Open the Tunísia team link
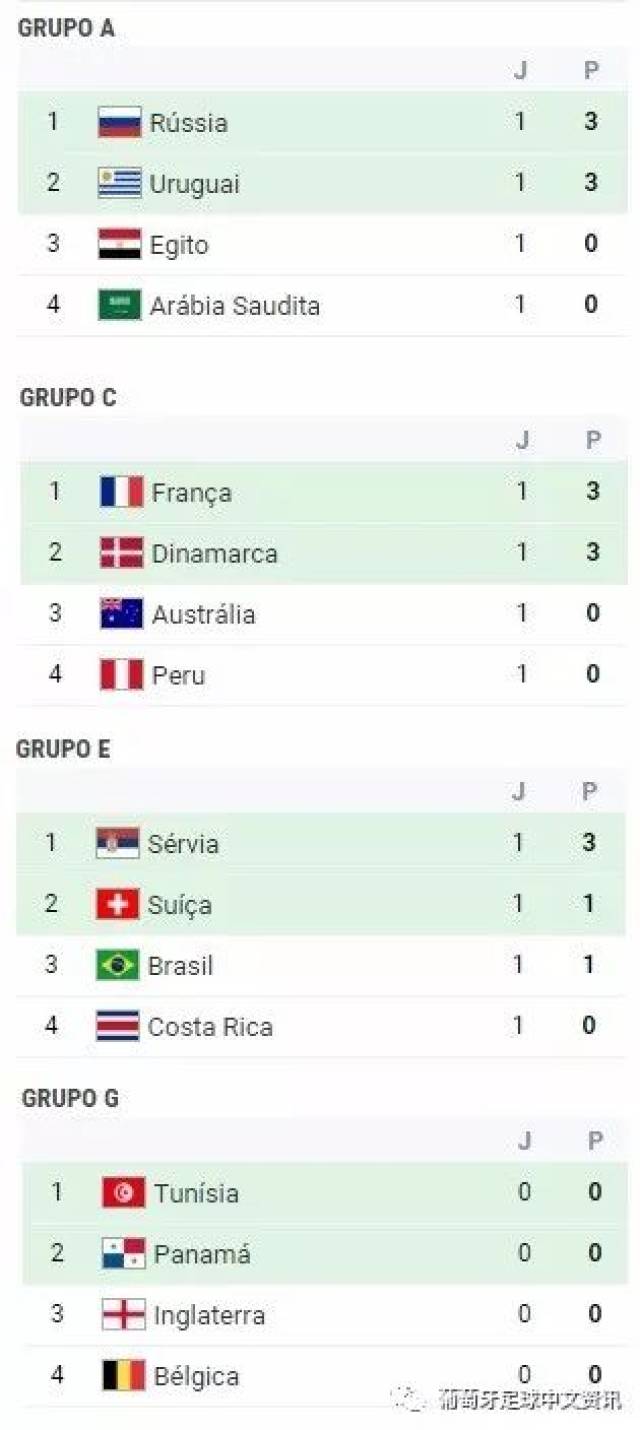640x1430 pixels. 196,1193
